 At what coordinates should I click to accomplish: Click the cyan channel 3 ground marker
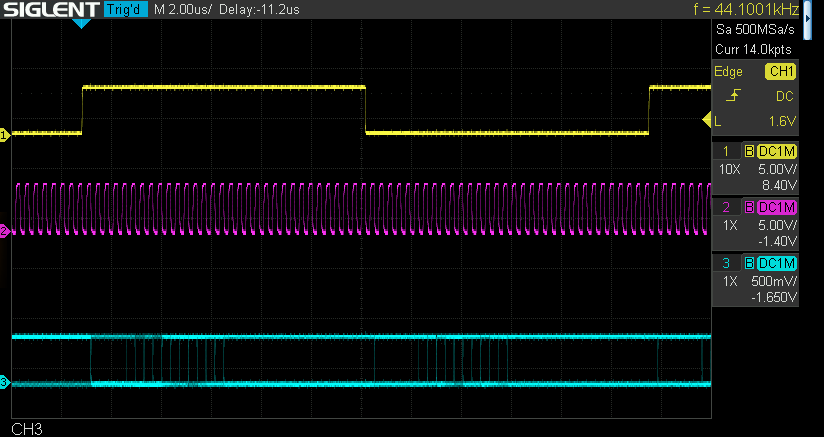pyautogui.click(x=4, y=382)
